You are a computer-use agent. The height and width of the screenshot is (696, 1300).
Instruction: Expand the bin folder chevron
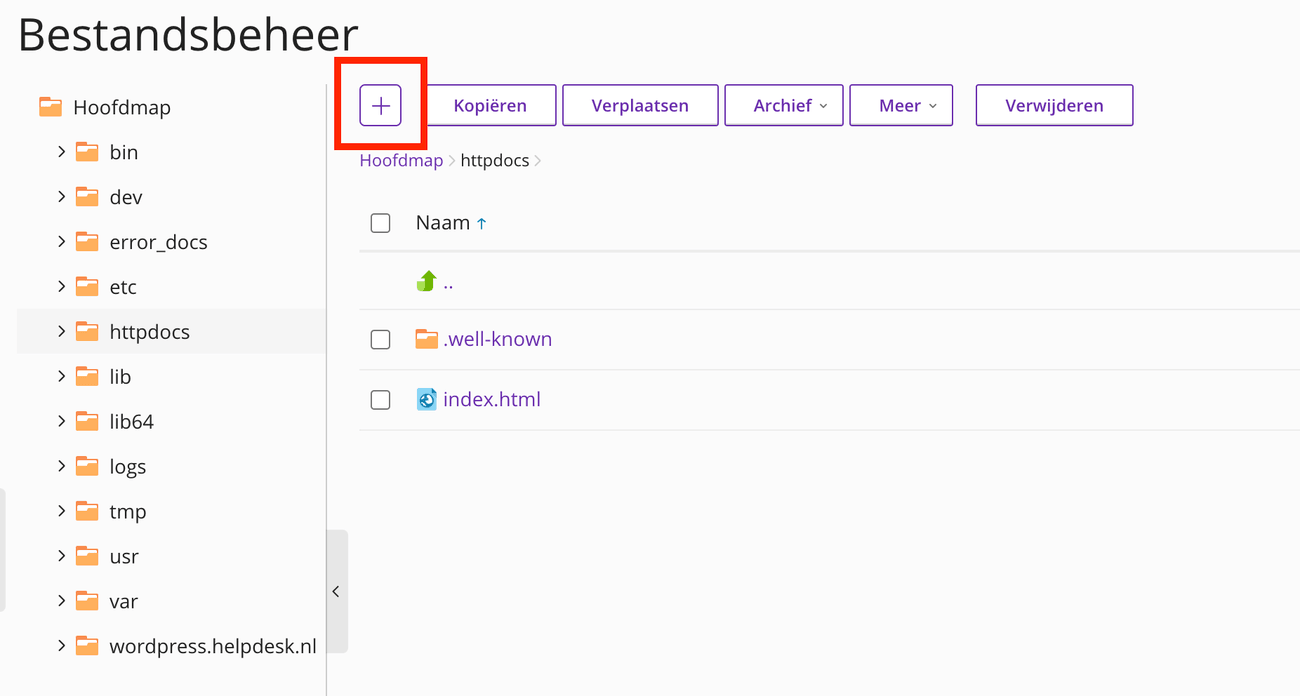(x=62, y=152)
